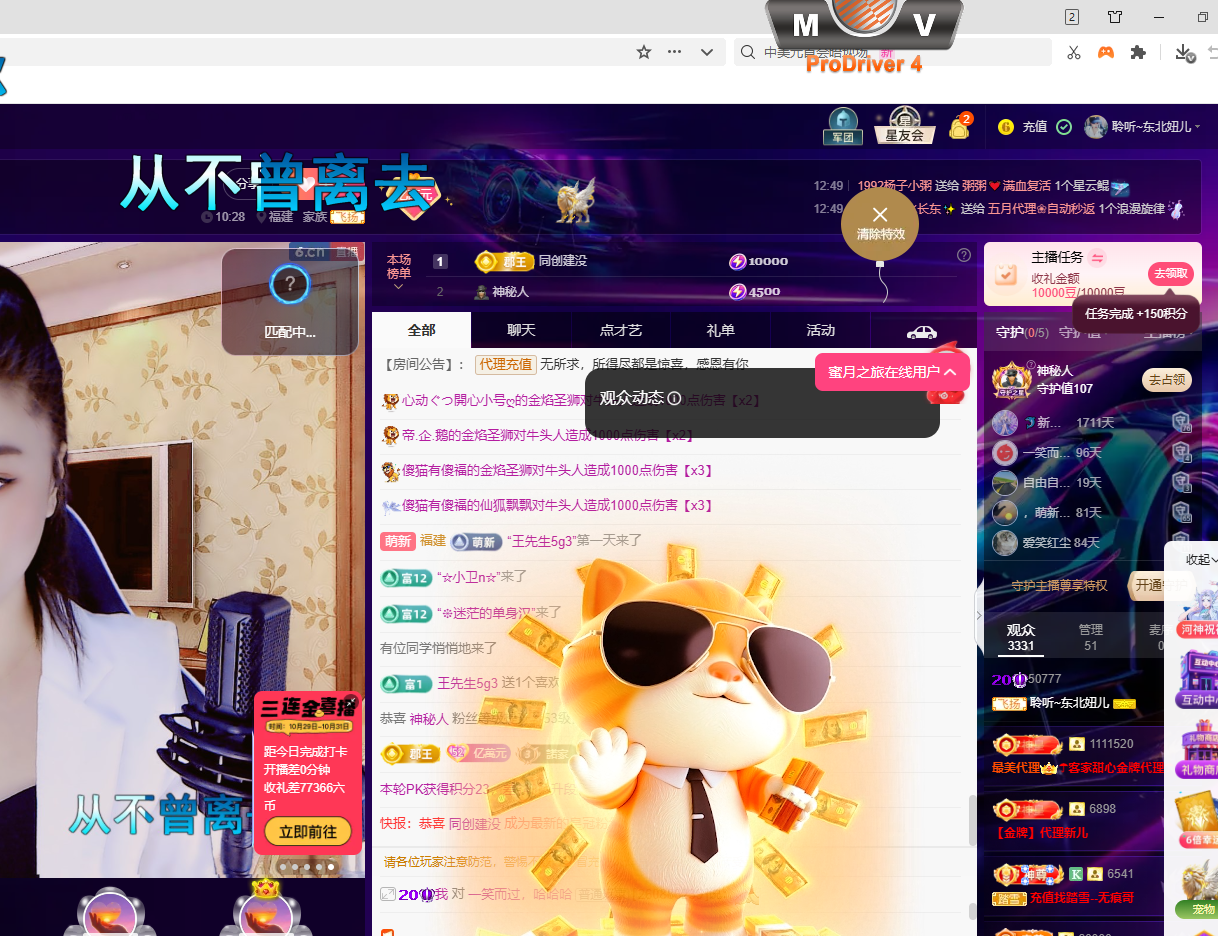The height and width of the screenshot is (936, 1218).
Task: Open the 聆听~东北妞儿 user dropdown
Action: [x=1144, y=127]
